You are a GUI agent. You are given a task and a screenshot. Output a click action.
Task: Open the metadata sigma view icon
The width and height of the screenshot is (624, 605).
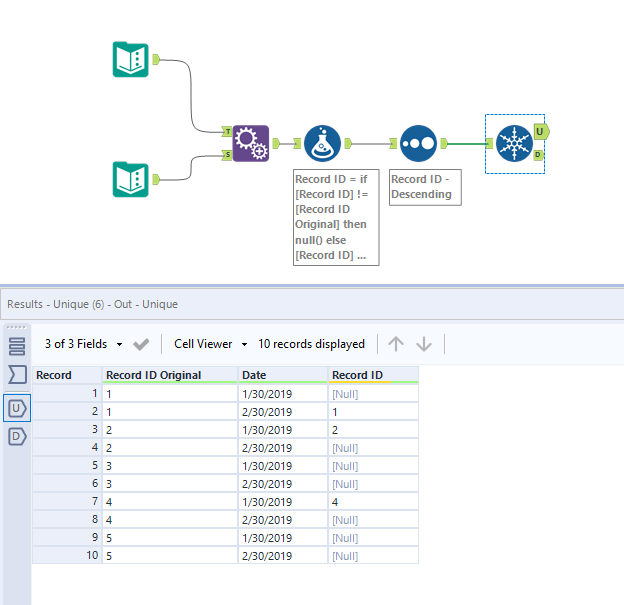pos(17,375)
